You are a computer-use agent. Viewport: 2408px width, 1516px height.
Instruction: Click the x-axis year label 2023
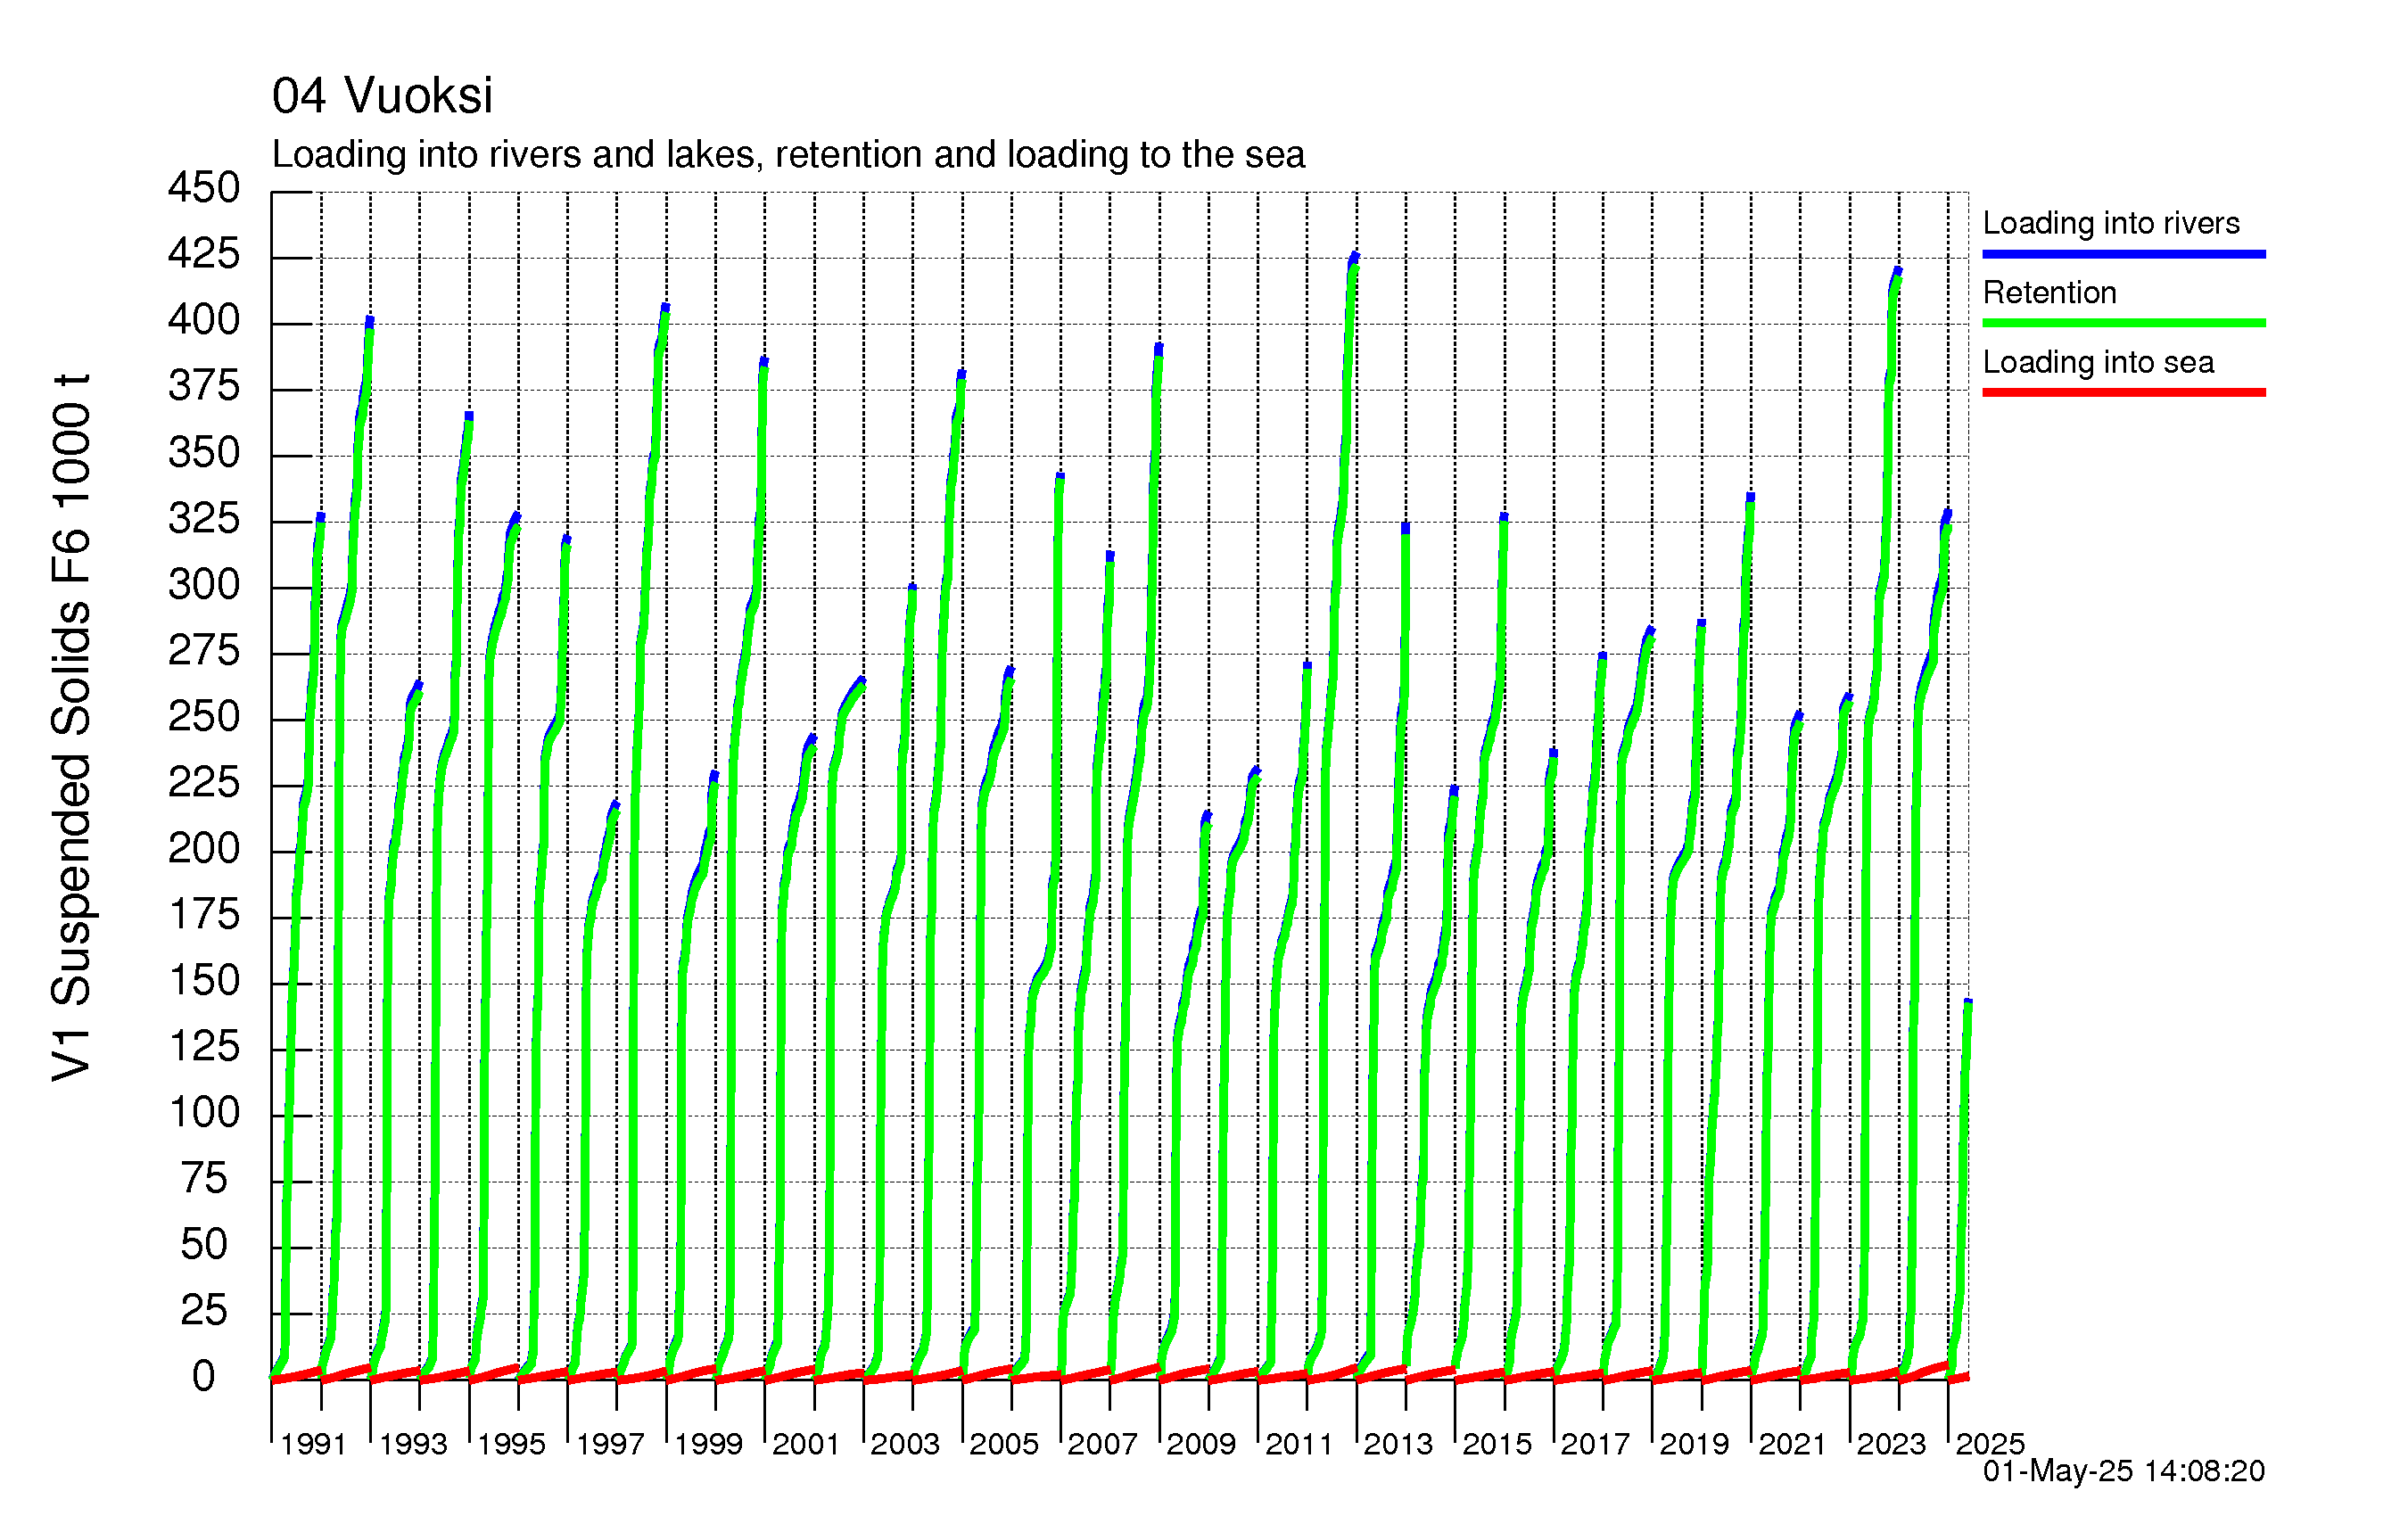(1891, 1444)
